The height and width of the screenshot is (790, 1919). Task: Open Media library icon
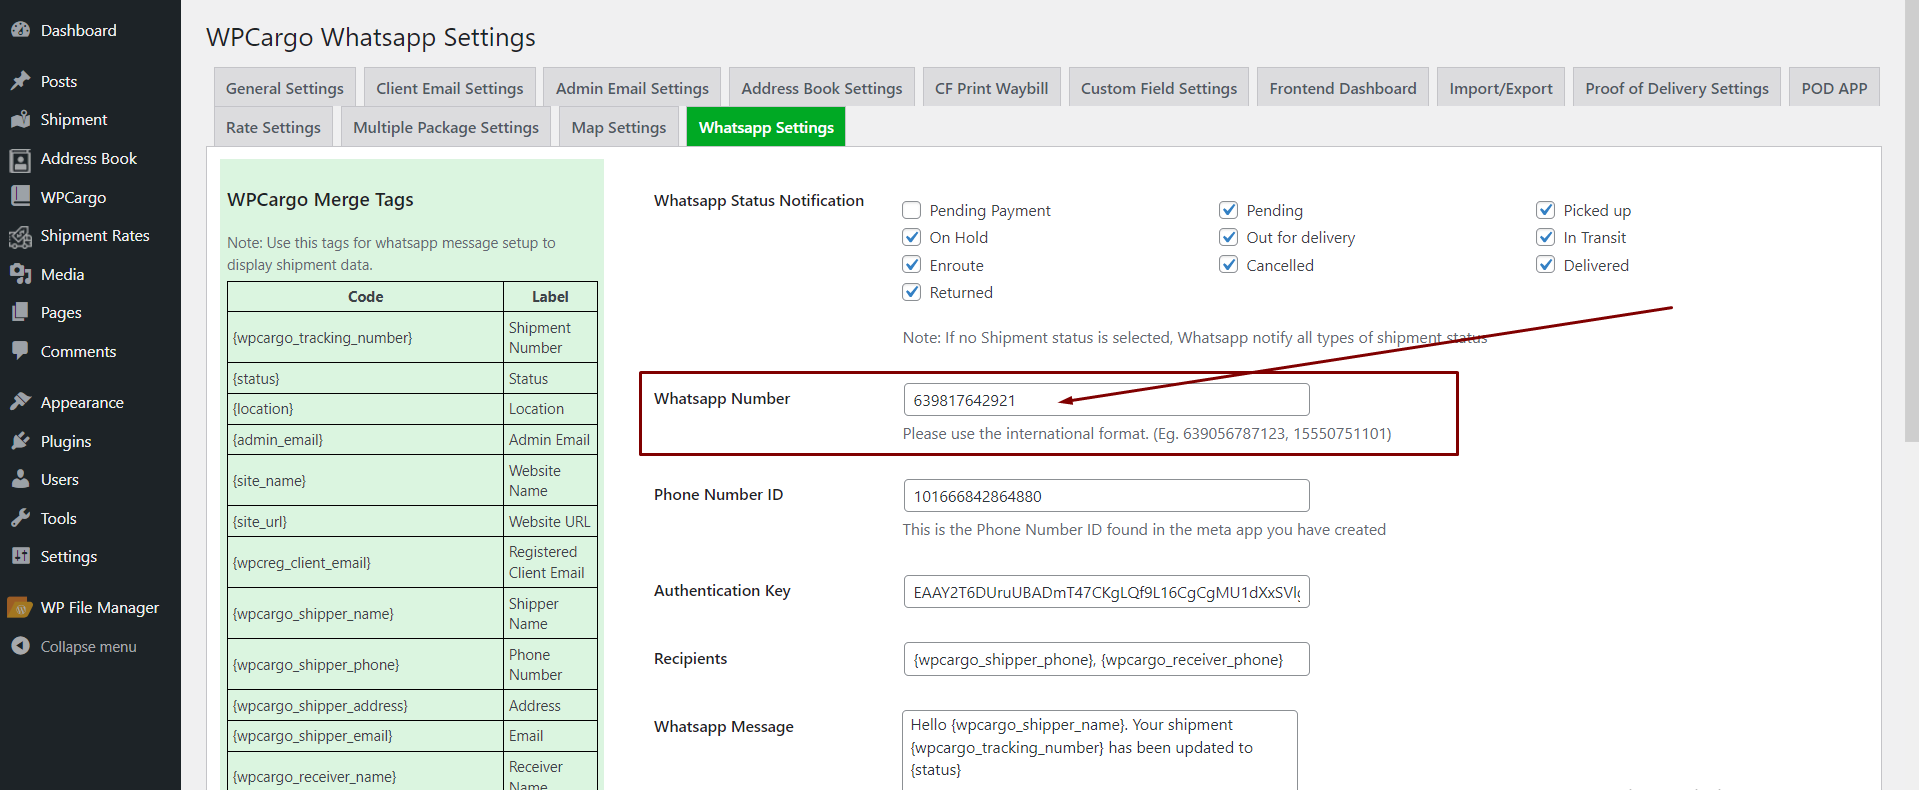click(x=20, y=274)
